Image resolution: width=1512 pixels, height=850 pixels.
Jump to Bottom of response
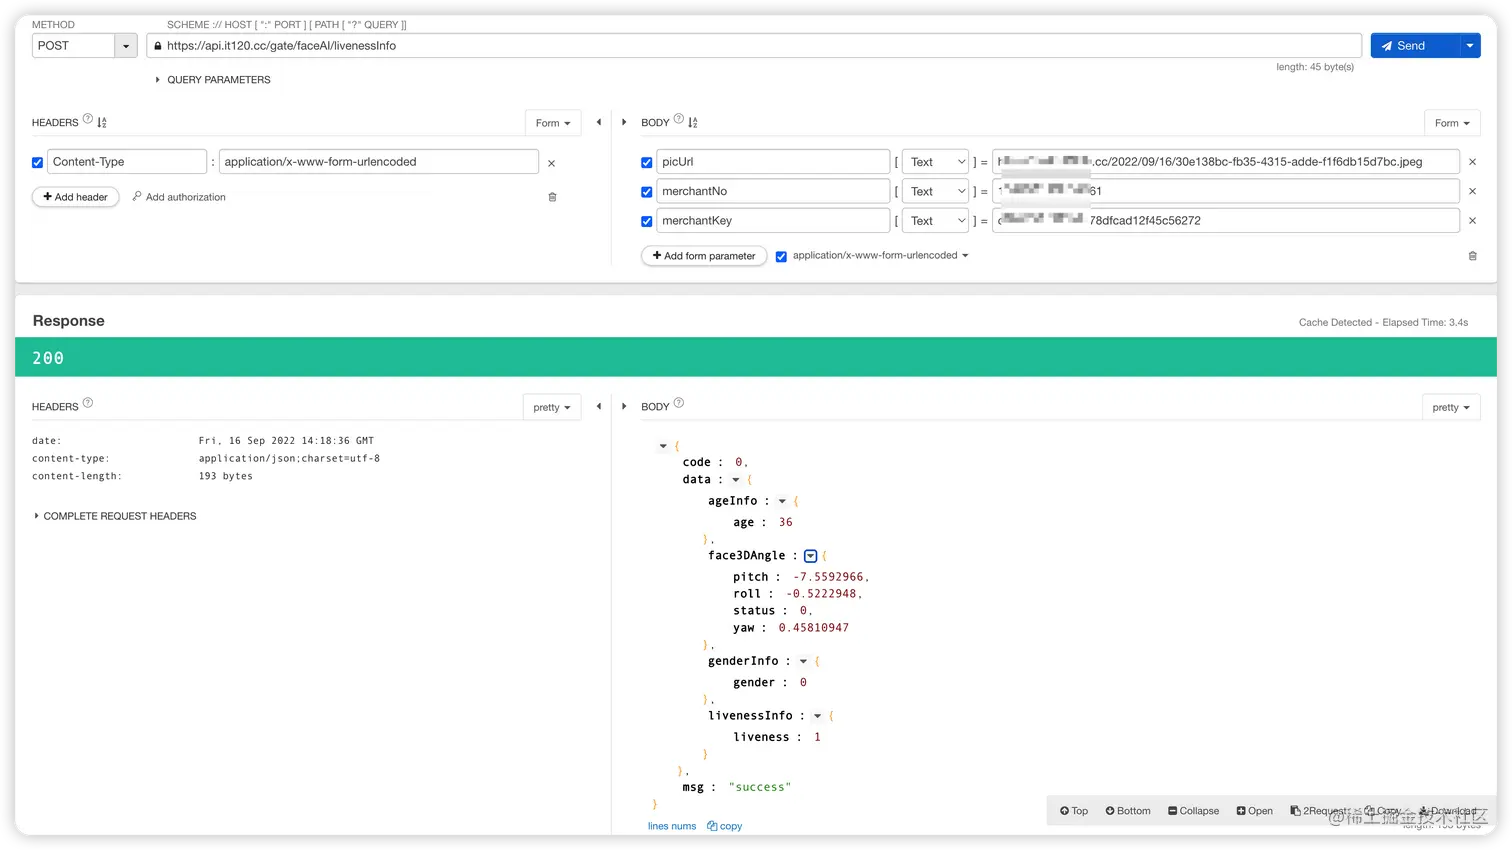[x=1128, y=811]
